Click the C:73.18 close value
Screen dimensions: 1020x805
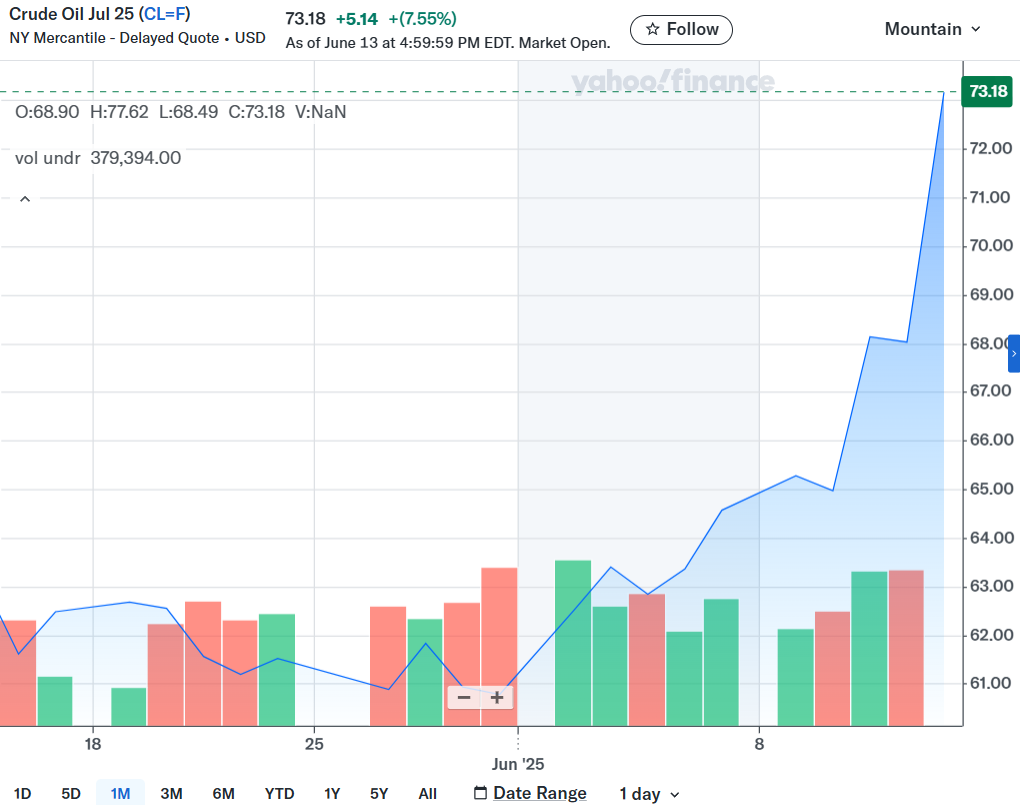coord(256,112)
